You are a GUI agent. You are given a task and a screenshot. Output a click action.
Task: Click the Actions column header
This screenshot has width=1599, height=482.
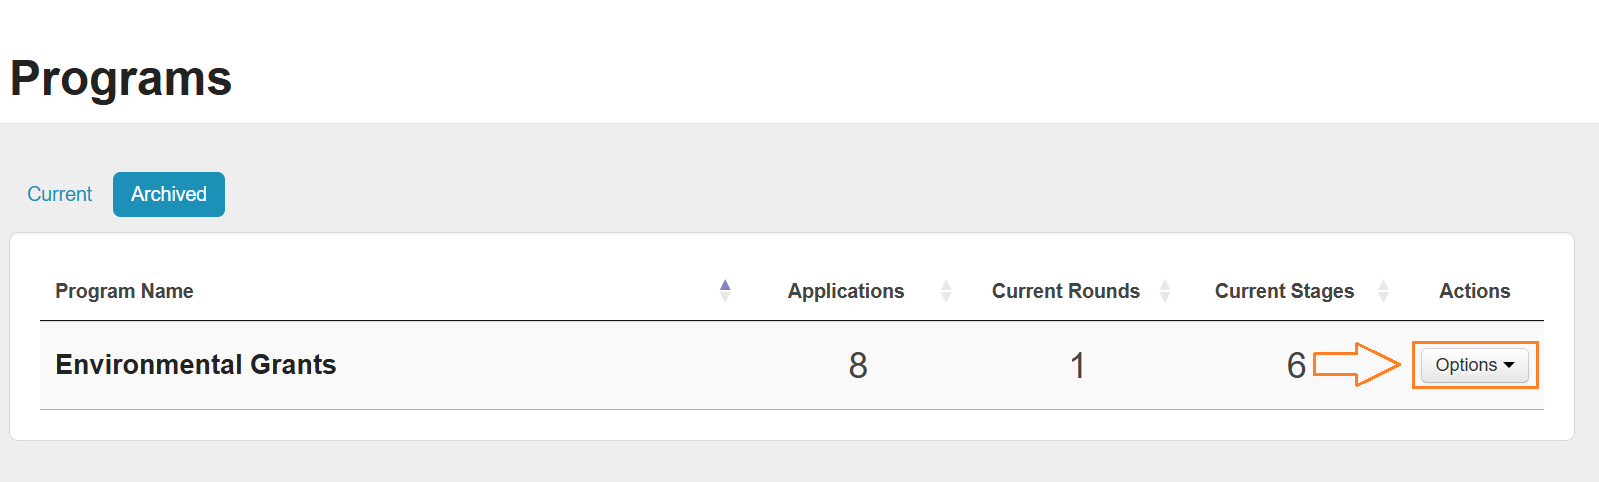(x=1474, y=291)
